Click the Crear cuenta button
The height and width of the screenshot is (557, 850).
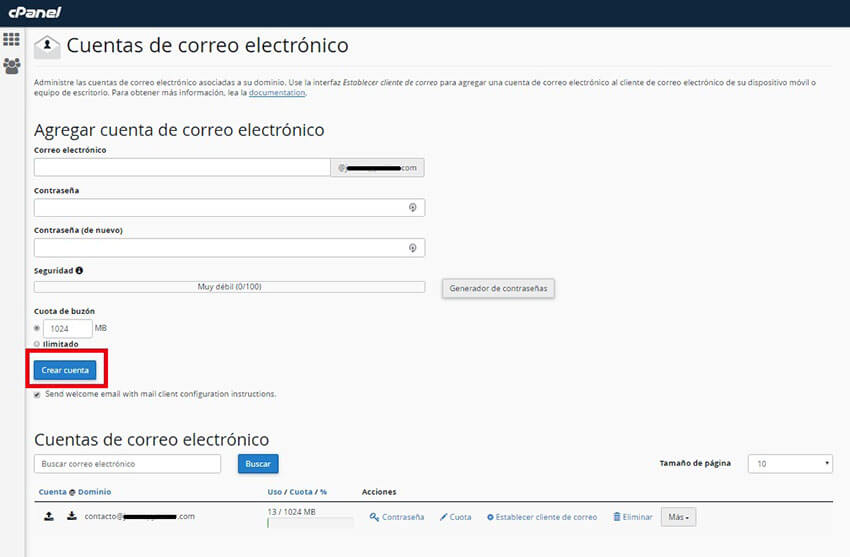(65, 370)
